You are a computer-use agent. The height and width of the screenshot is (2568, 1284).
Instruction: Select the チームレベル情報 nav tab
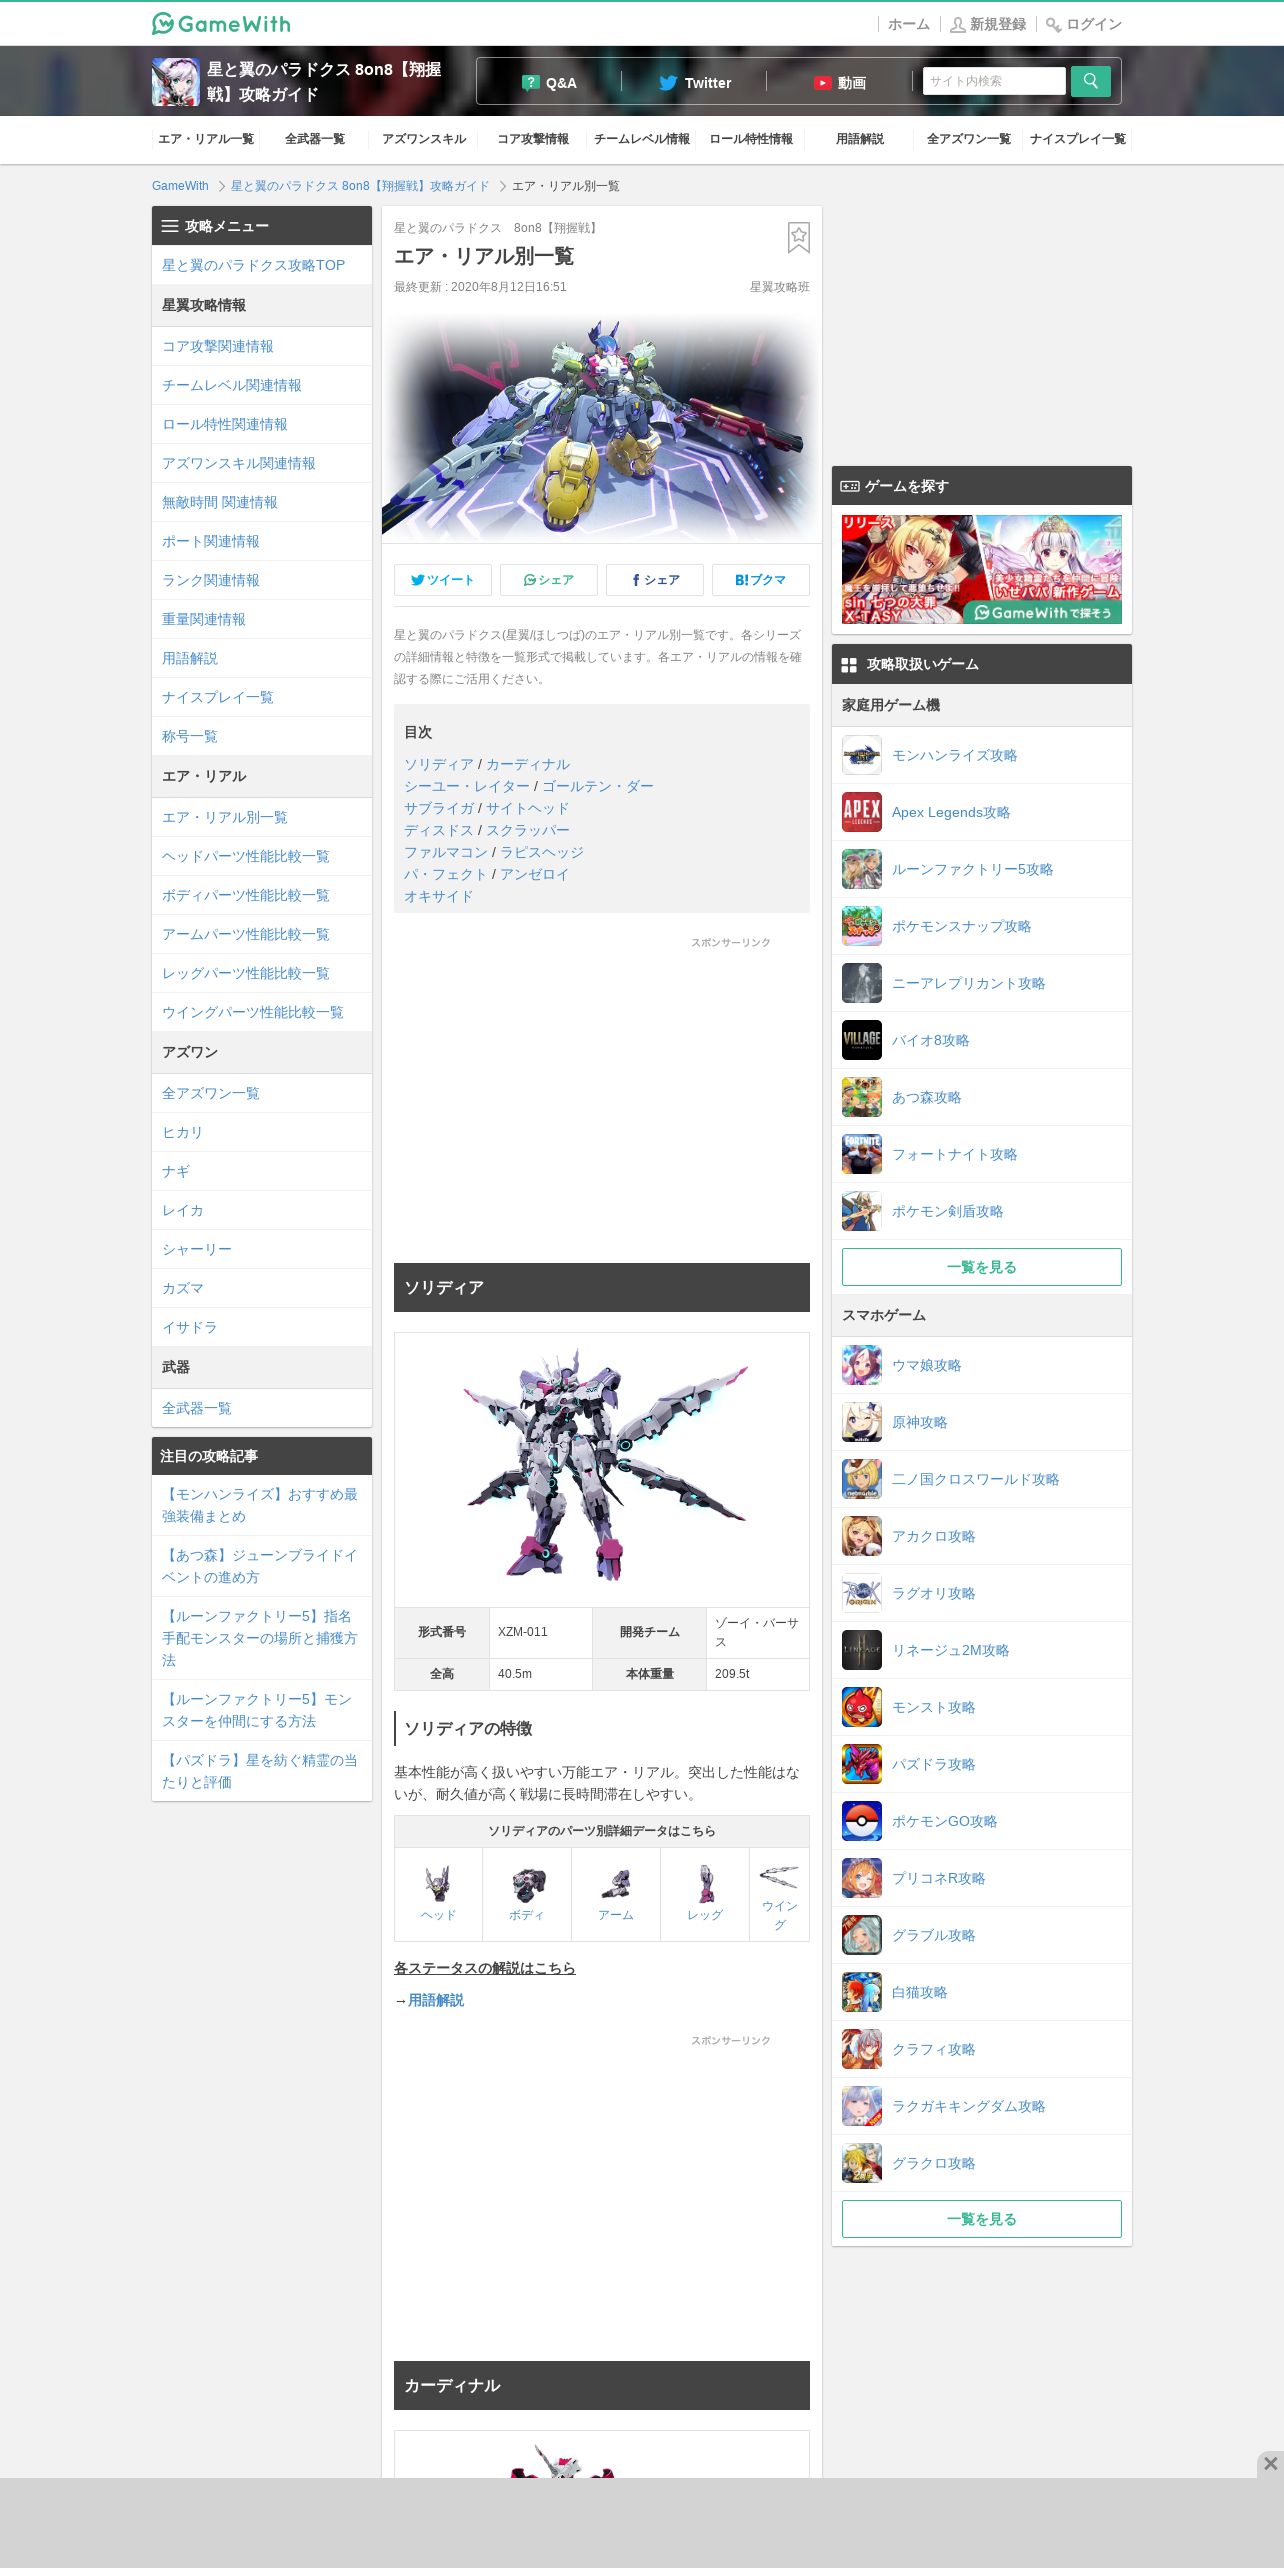(x=642, y=139)
